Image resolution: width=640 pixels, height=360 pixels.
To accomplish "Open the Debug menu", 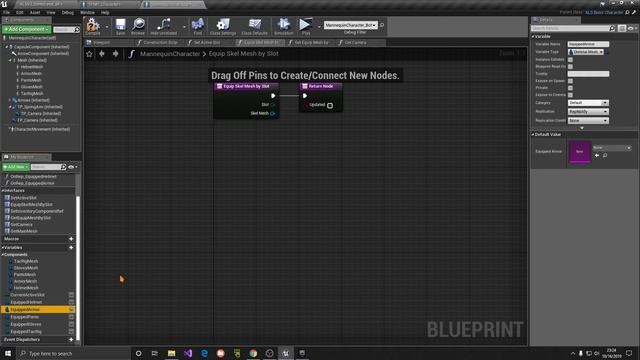I will tap(68, 13).
